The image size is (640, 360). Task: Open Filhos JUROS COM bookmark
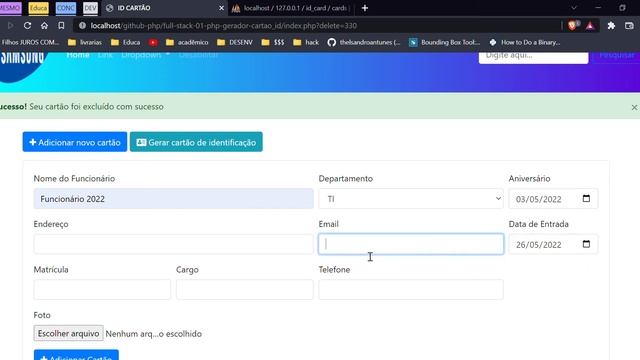30,42
